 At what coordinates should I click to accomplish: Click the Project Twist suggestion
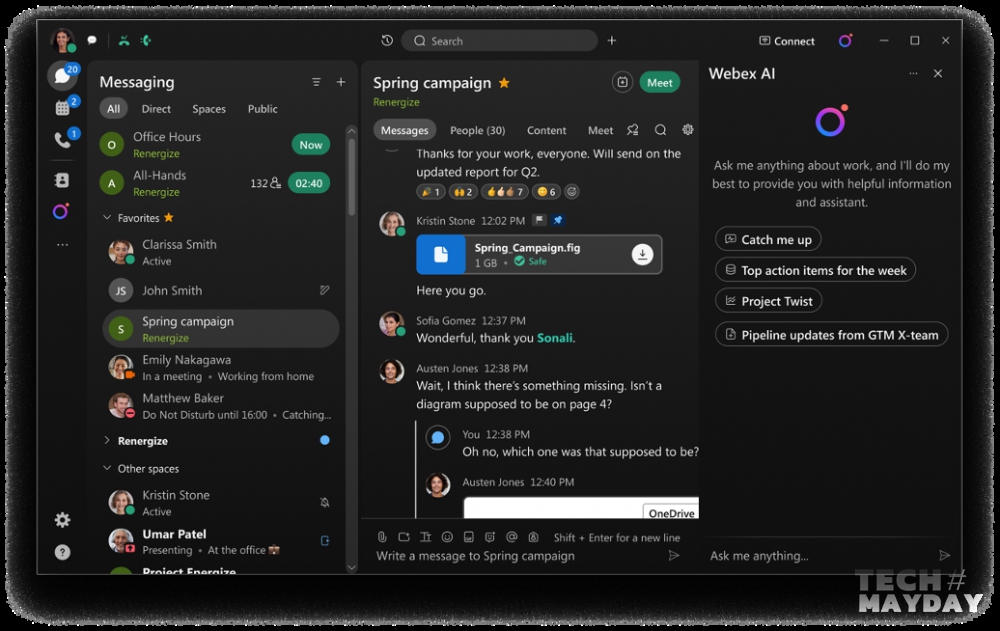[768, 301]
